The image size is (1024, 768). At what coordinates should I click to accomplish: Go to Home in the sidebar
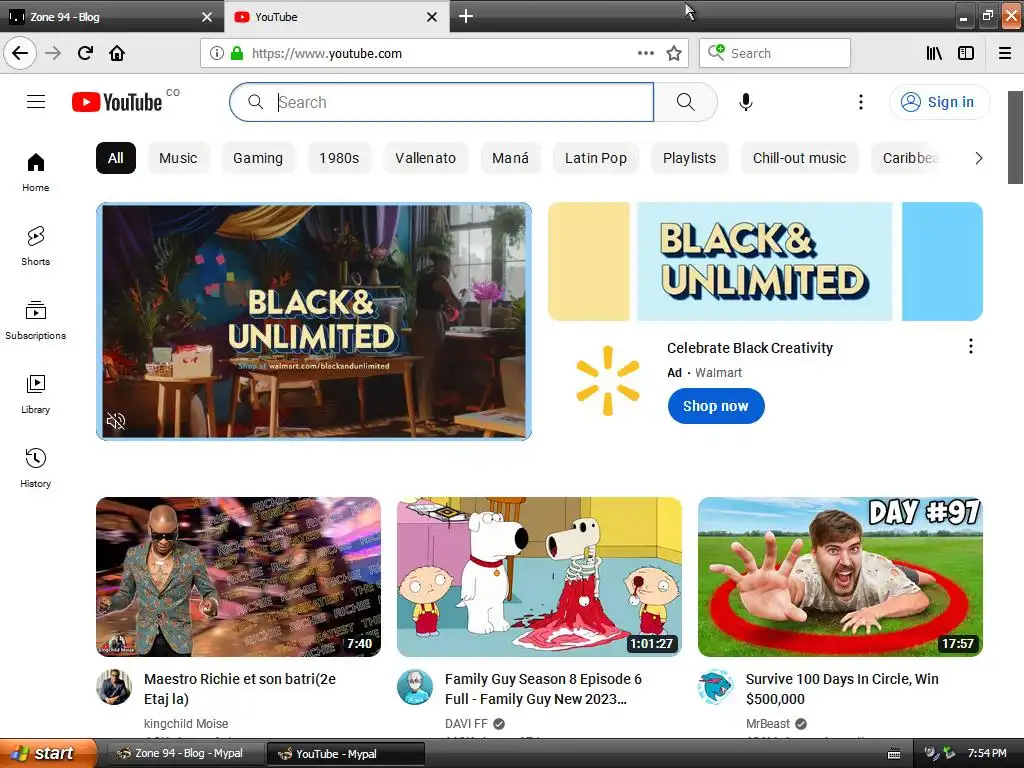(35, 172)
